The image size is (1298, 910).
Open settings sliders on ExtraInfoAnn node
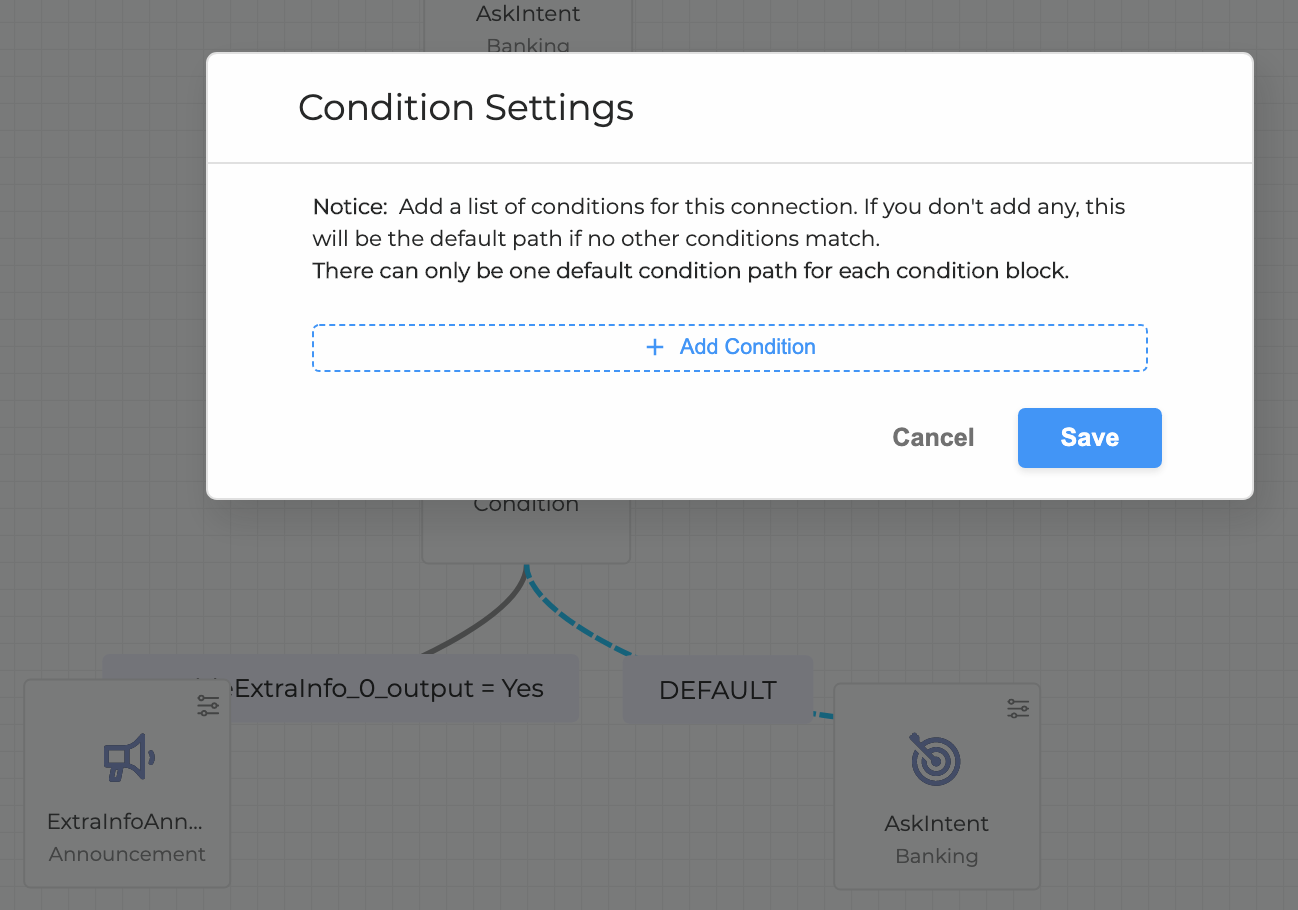208,705
